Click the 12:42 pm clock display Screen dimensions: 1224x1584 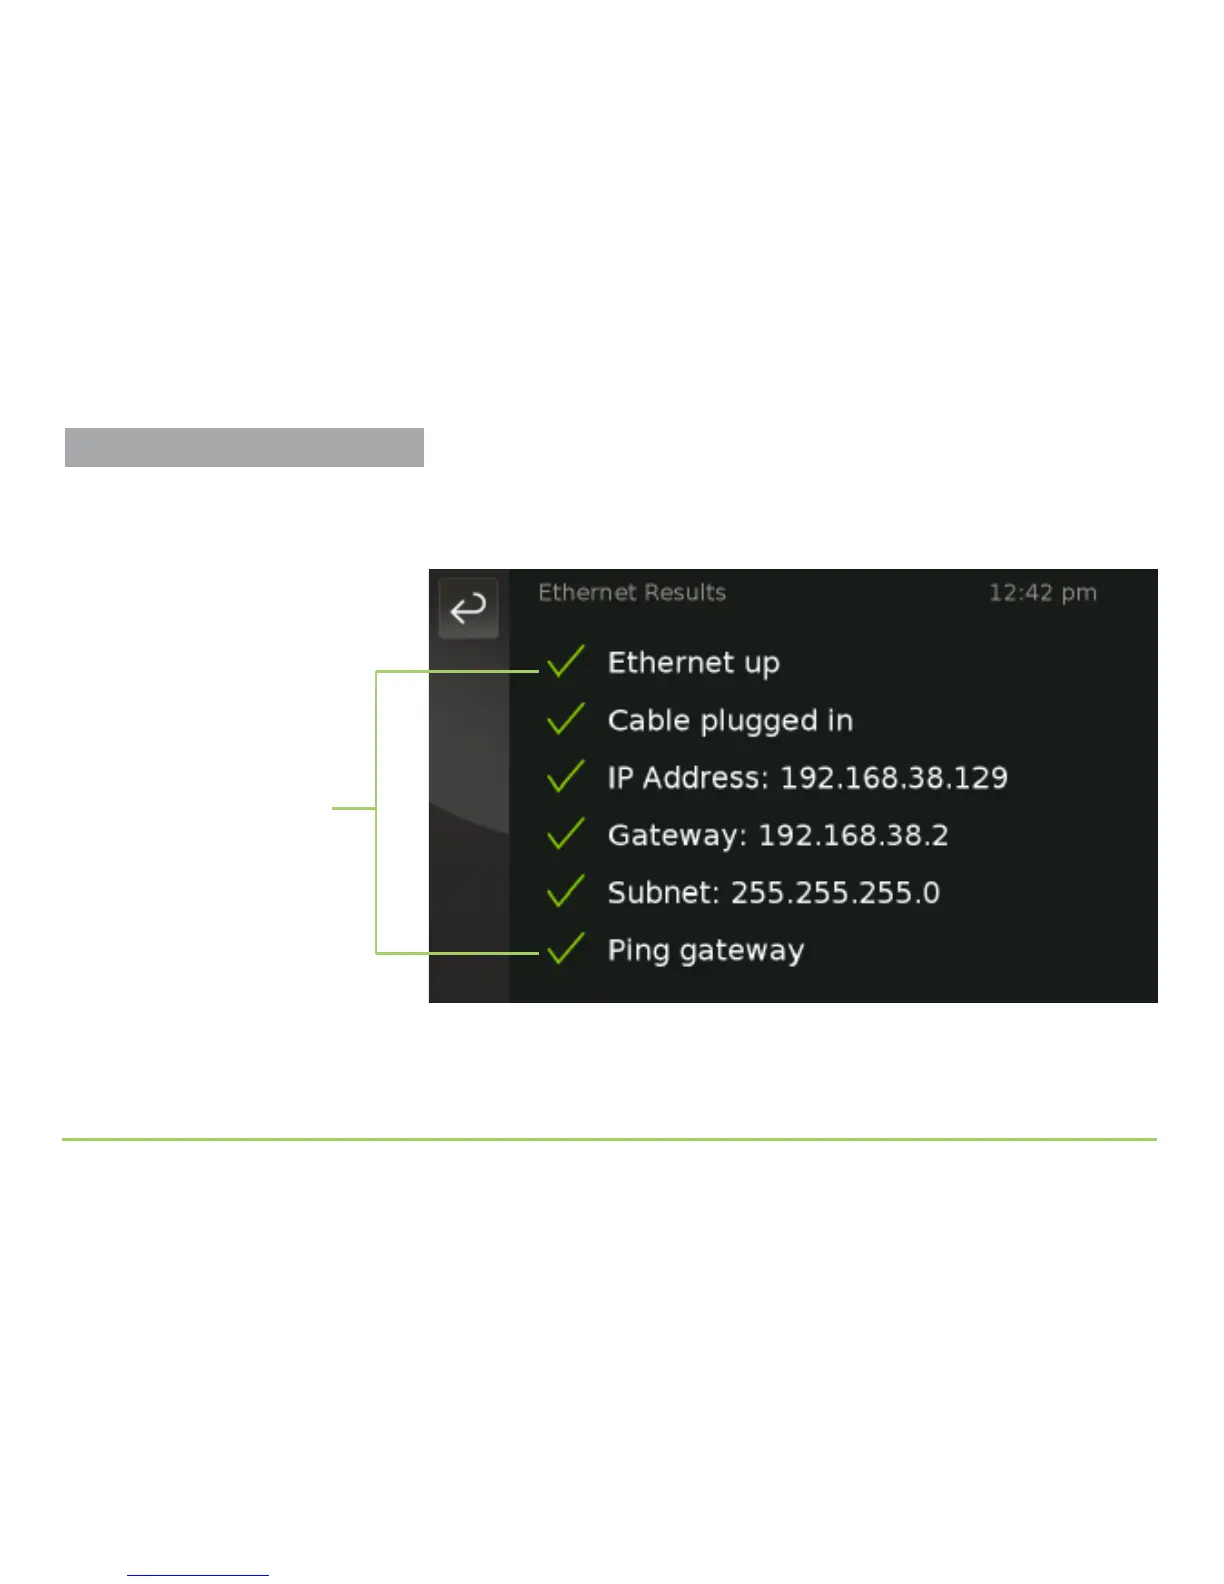click(1043, 593)
